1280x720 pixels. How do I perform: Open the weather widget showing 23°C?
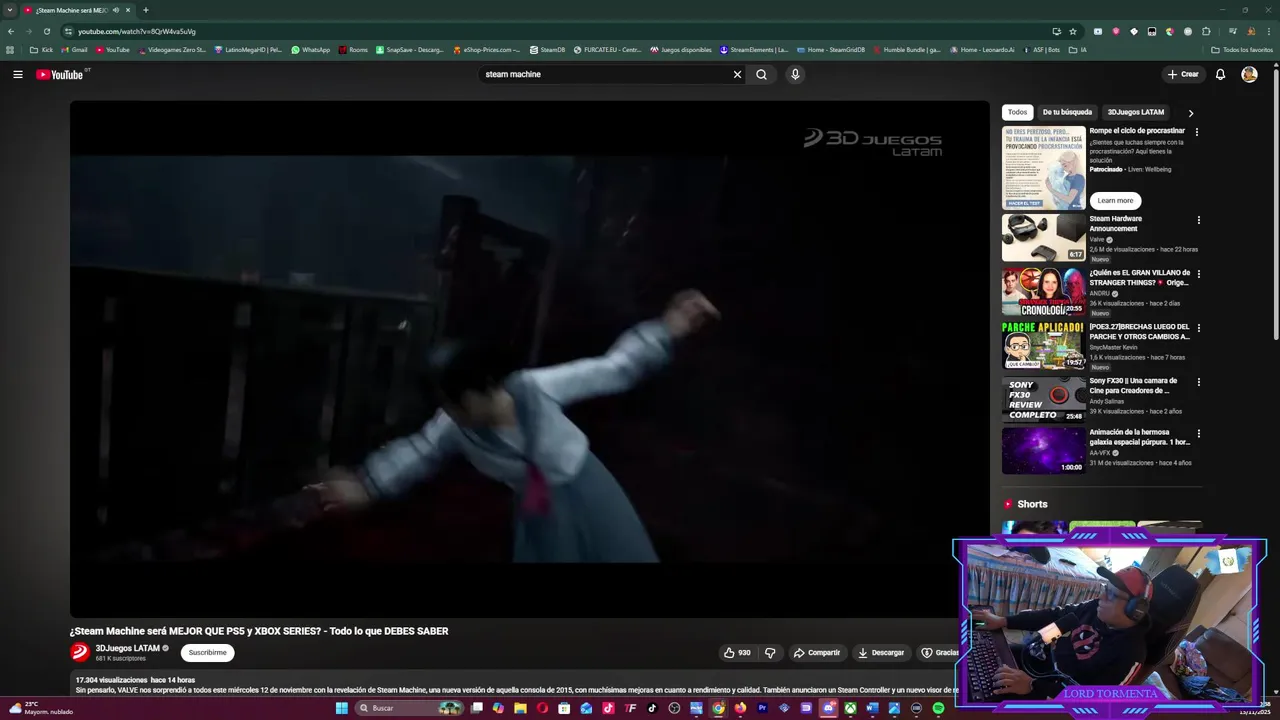[40, 708]
